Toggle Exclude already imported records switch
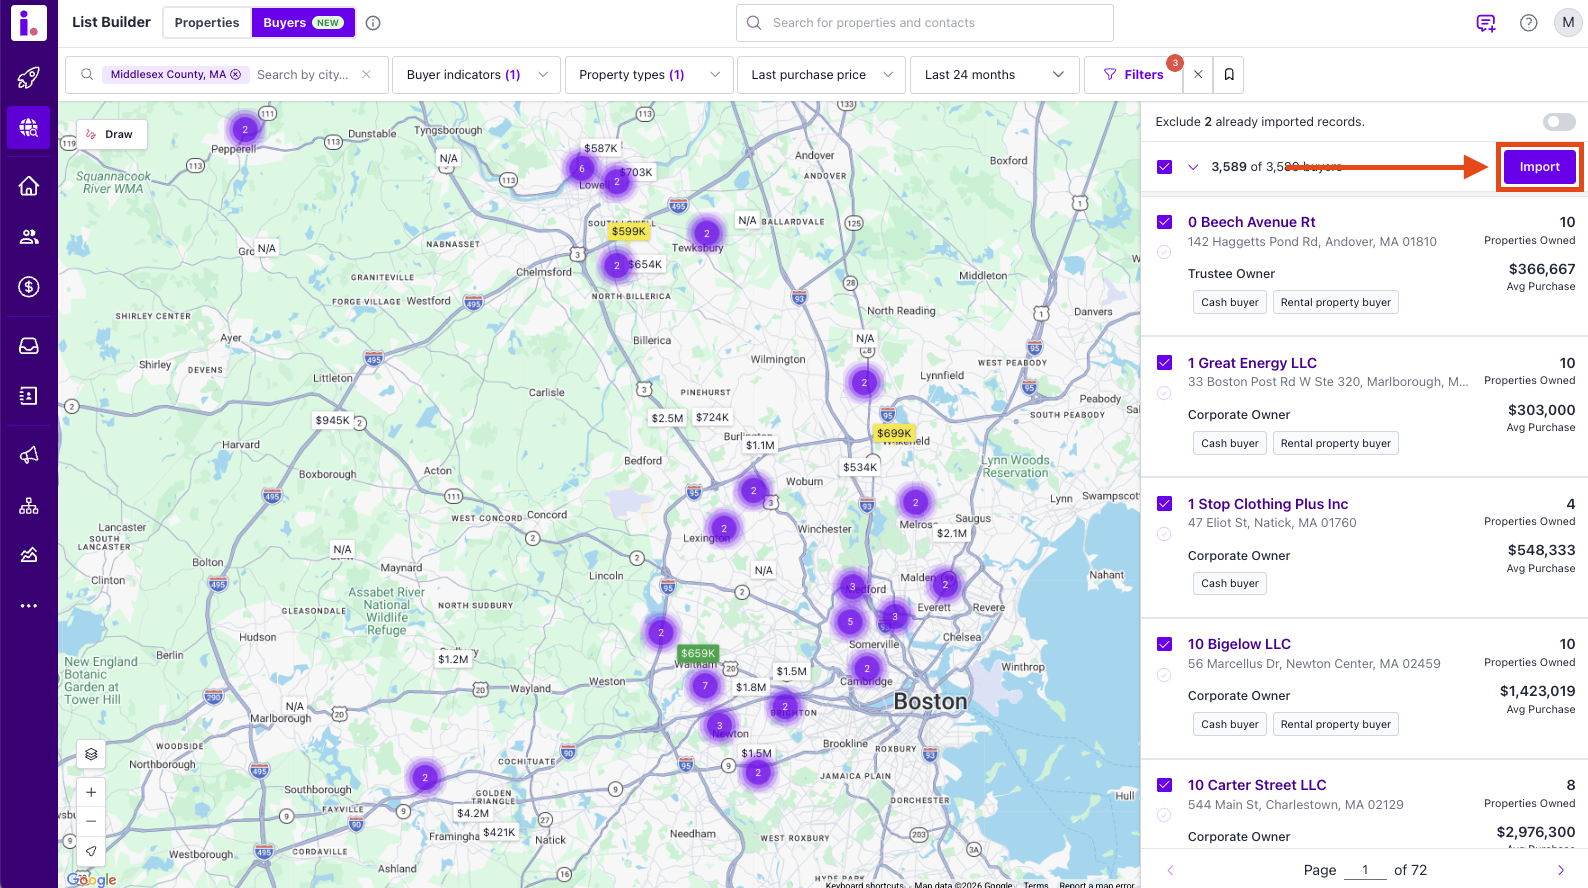 tap(1559, 122)
